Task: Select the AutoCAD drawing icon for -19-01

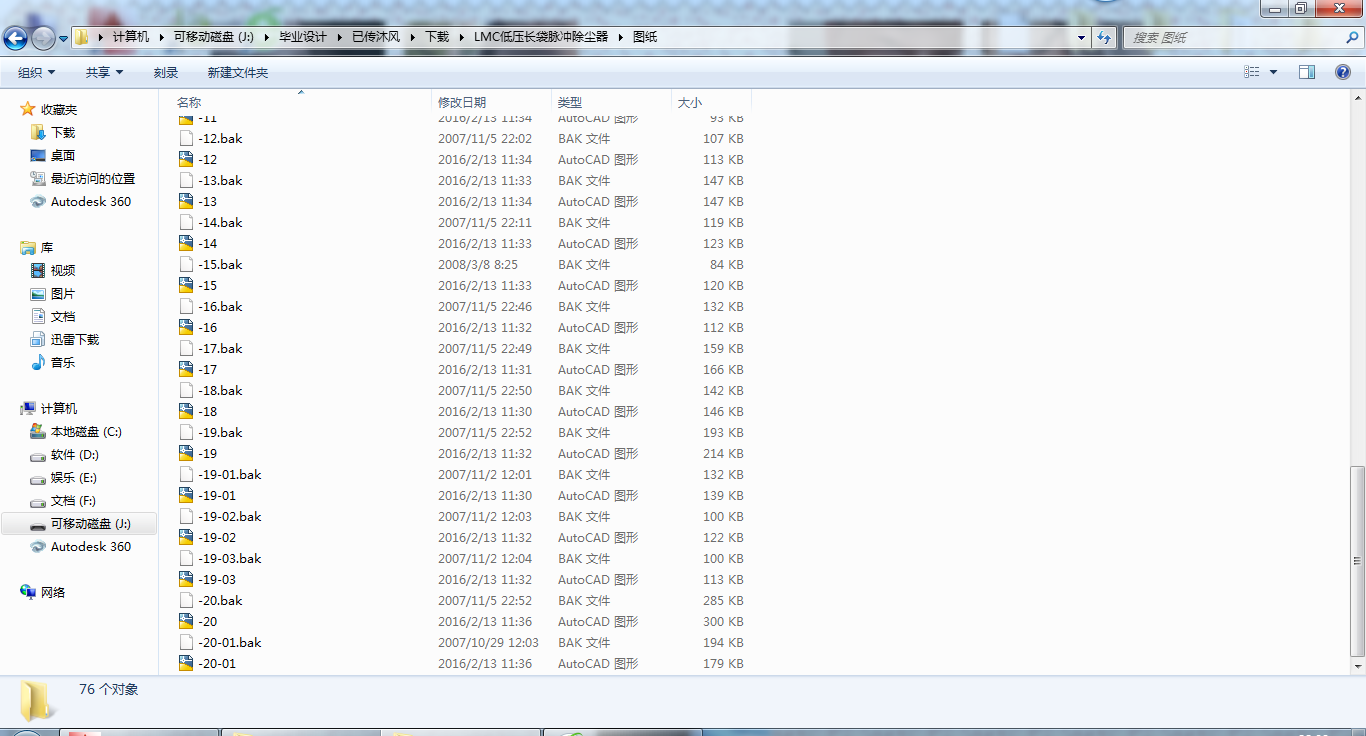Action: pos(186,496)
